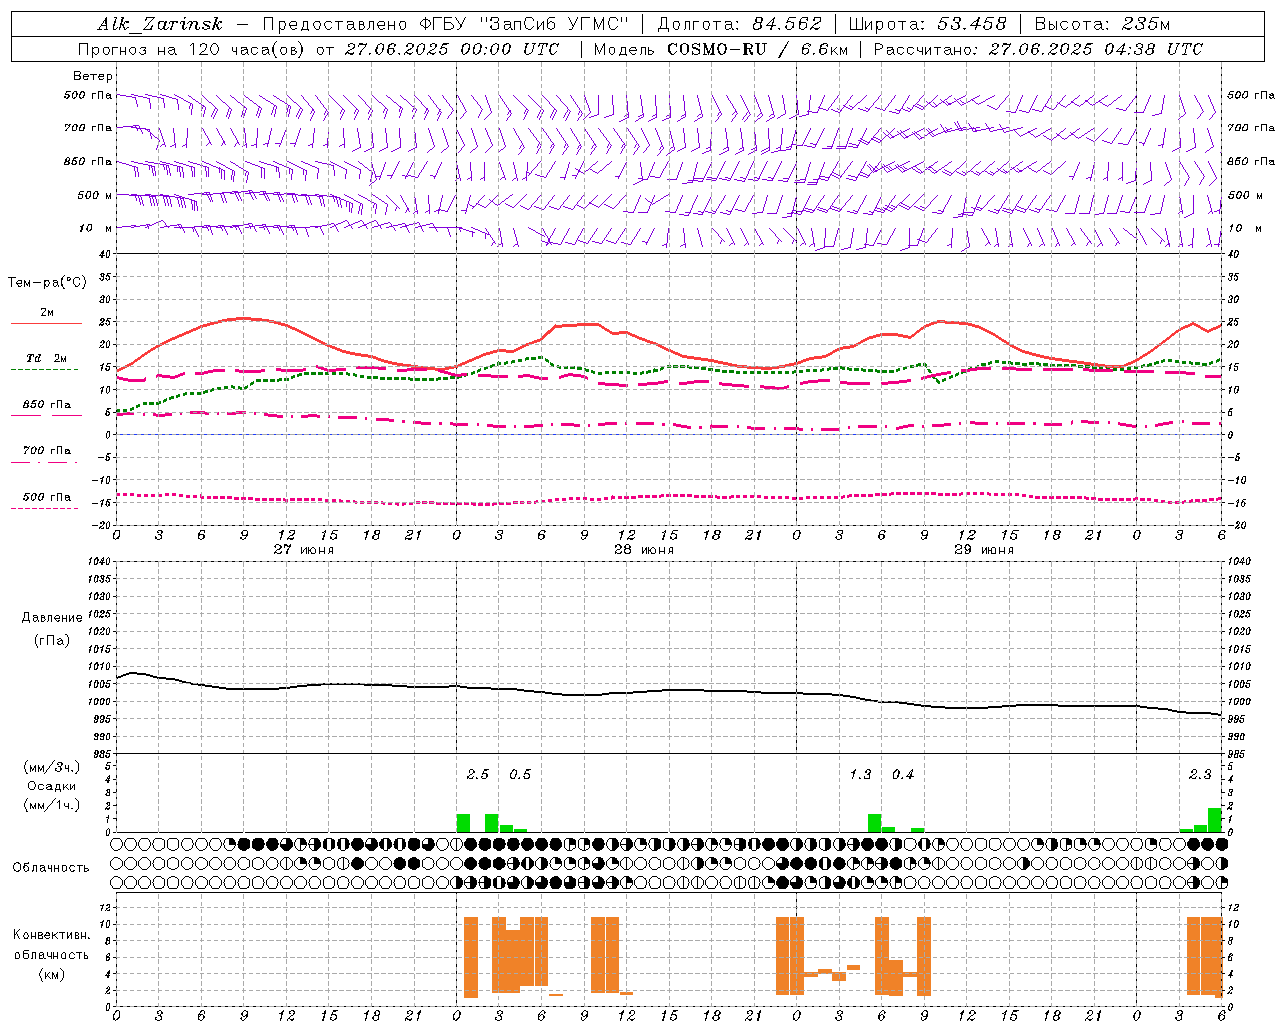1280x1024 pixels.
Task: Click the (мм/1ч.) precipitation unit label
Action: pyautogui.click(x=52, y=805)
